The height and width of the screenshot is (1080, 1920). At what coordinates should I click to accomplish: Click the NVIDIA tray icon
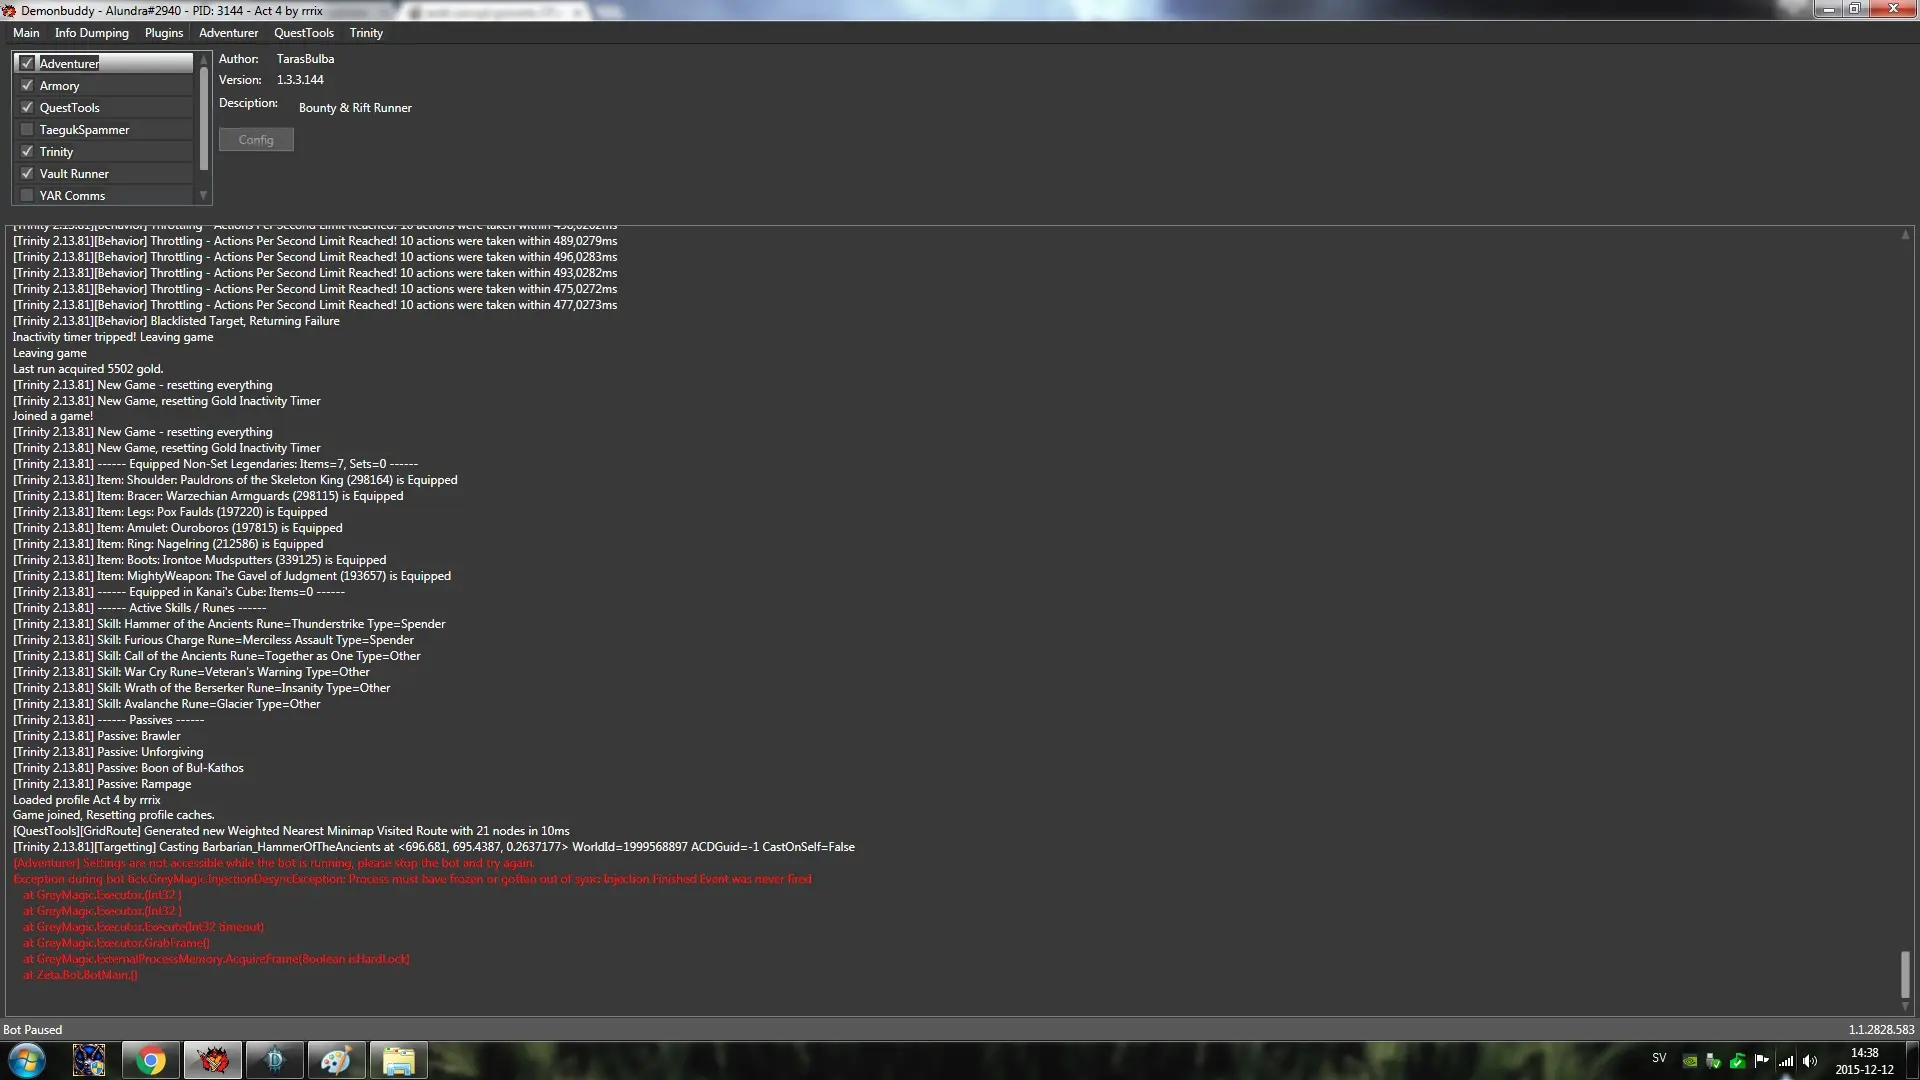click(x=1690, y=1061)
